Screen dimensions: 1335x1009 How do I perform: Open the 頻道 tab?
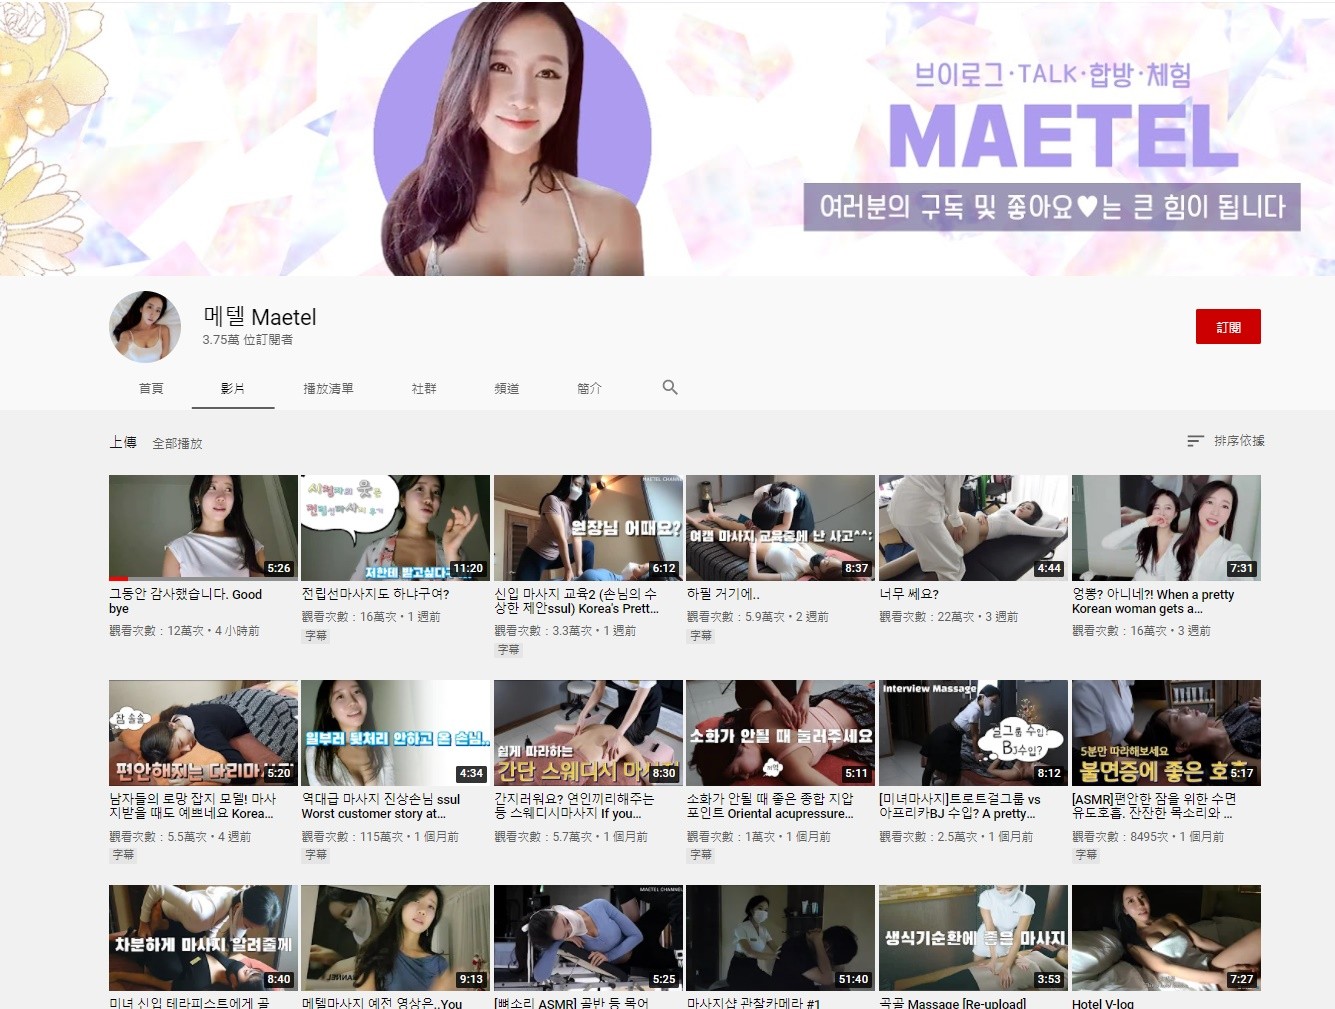click(507, 388)
